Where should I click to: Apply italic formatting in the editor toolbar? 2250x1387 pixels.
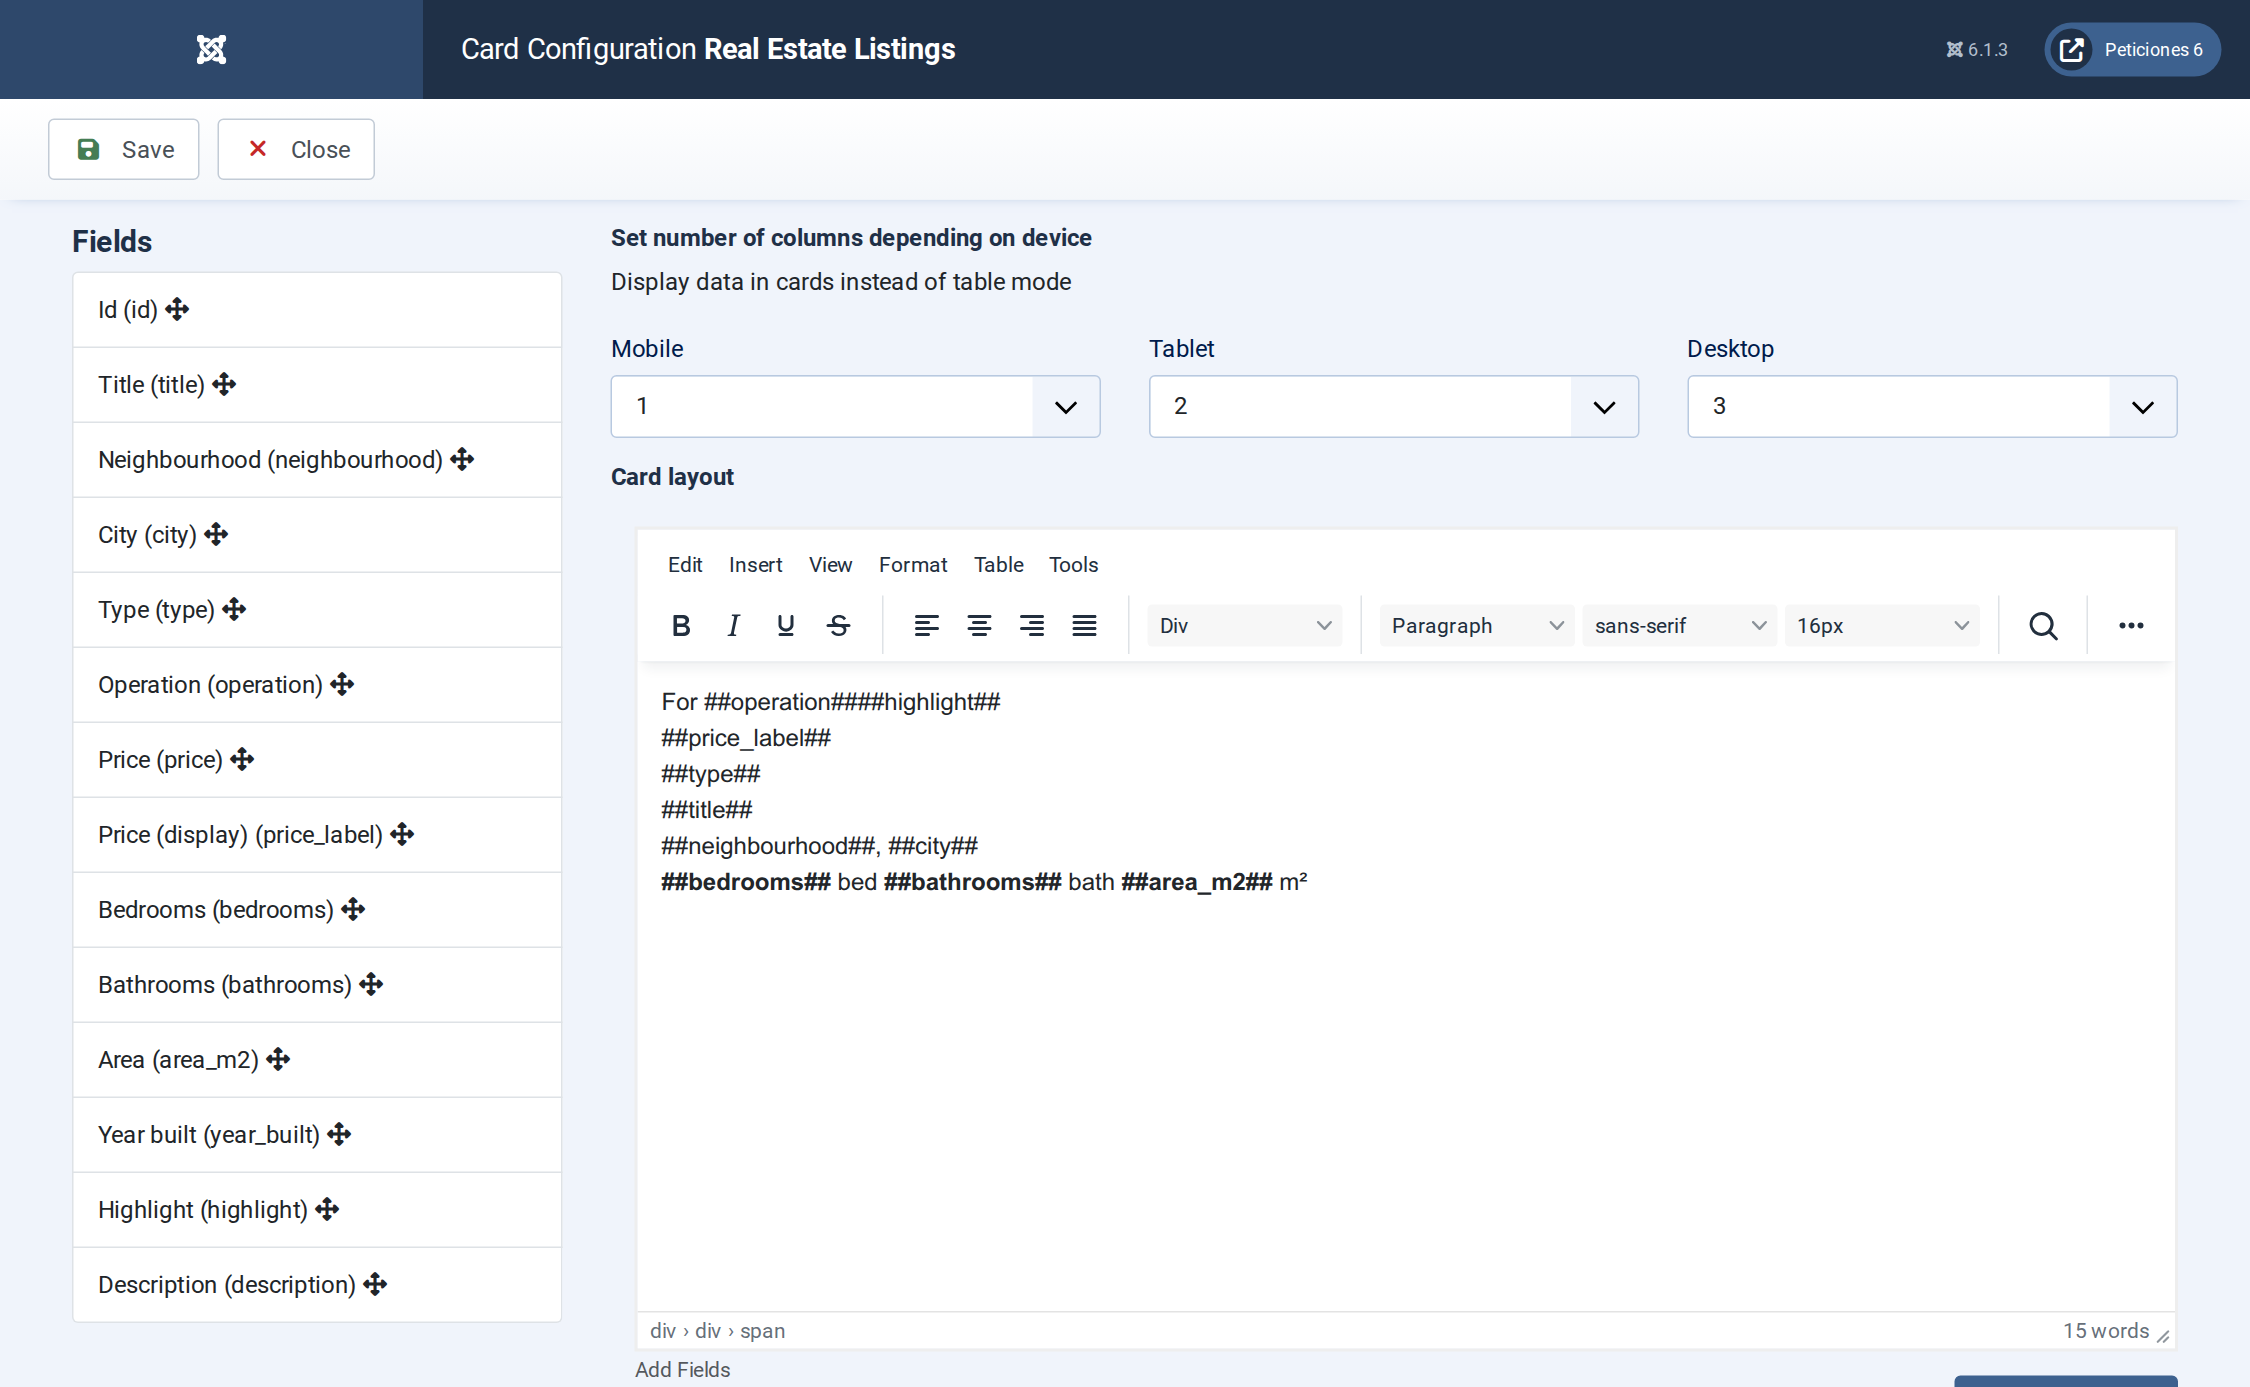point(733,626)
